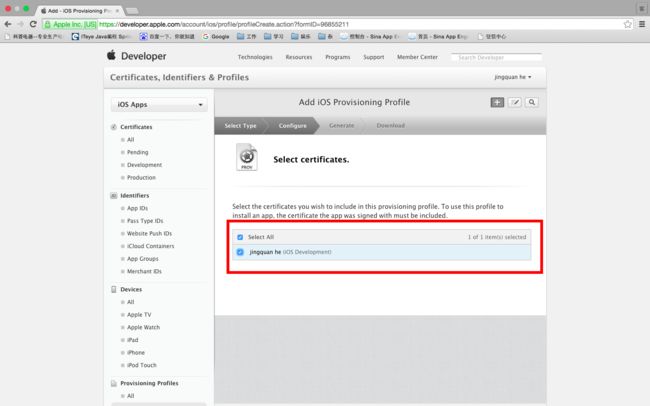
Task: Open Support in top navigation
Action: coord(374,57)
